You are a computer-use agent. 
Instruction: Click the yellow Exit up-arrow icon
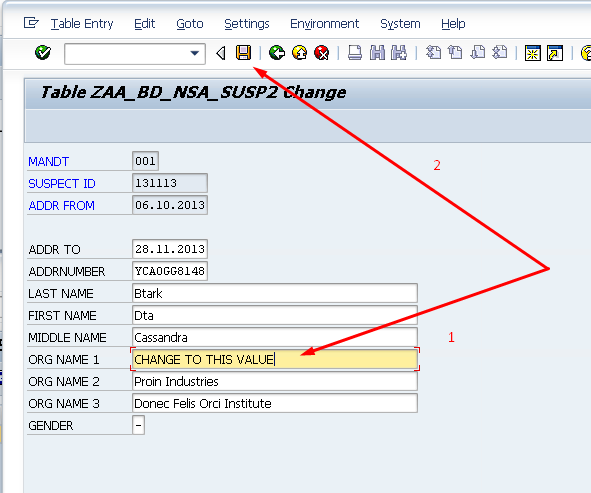[300, 53]
